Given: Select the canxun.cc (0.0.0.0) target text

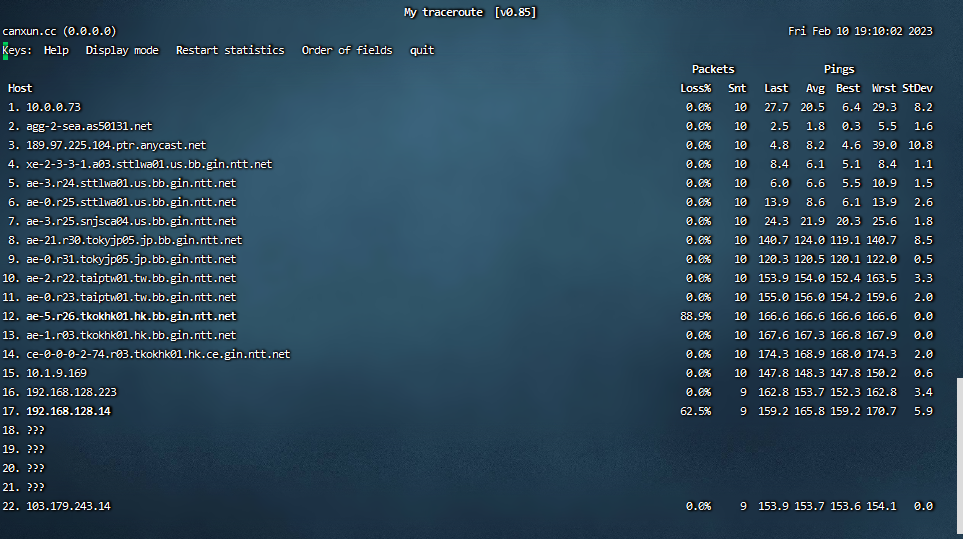Looking at the screenshot, I should 59,31.
